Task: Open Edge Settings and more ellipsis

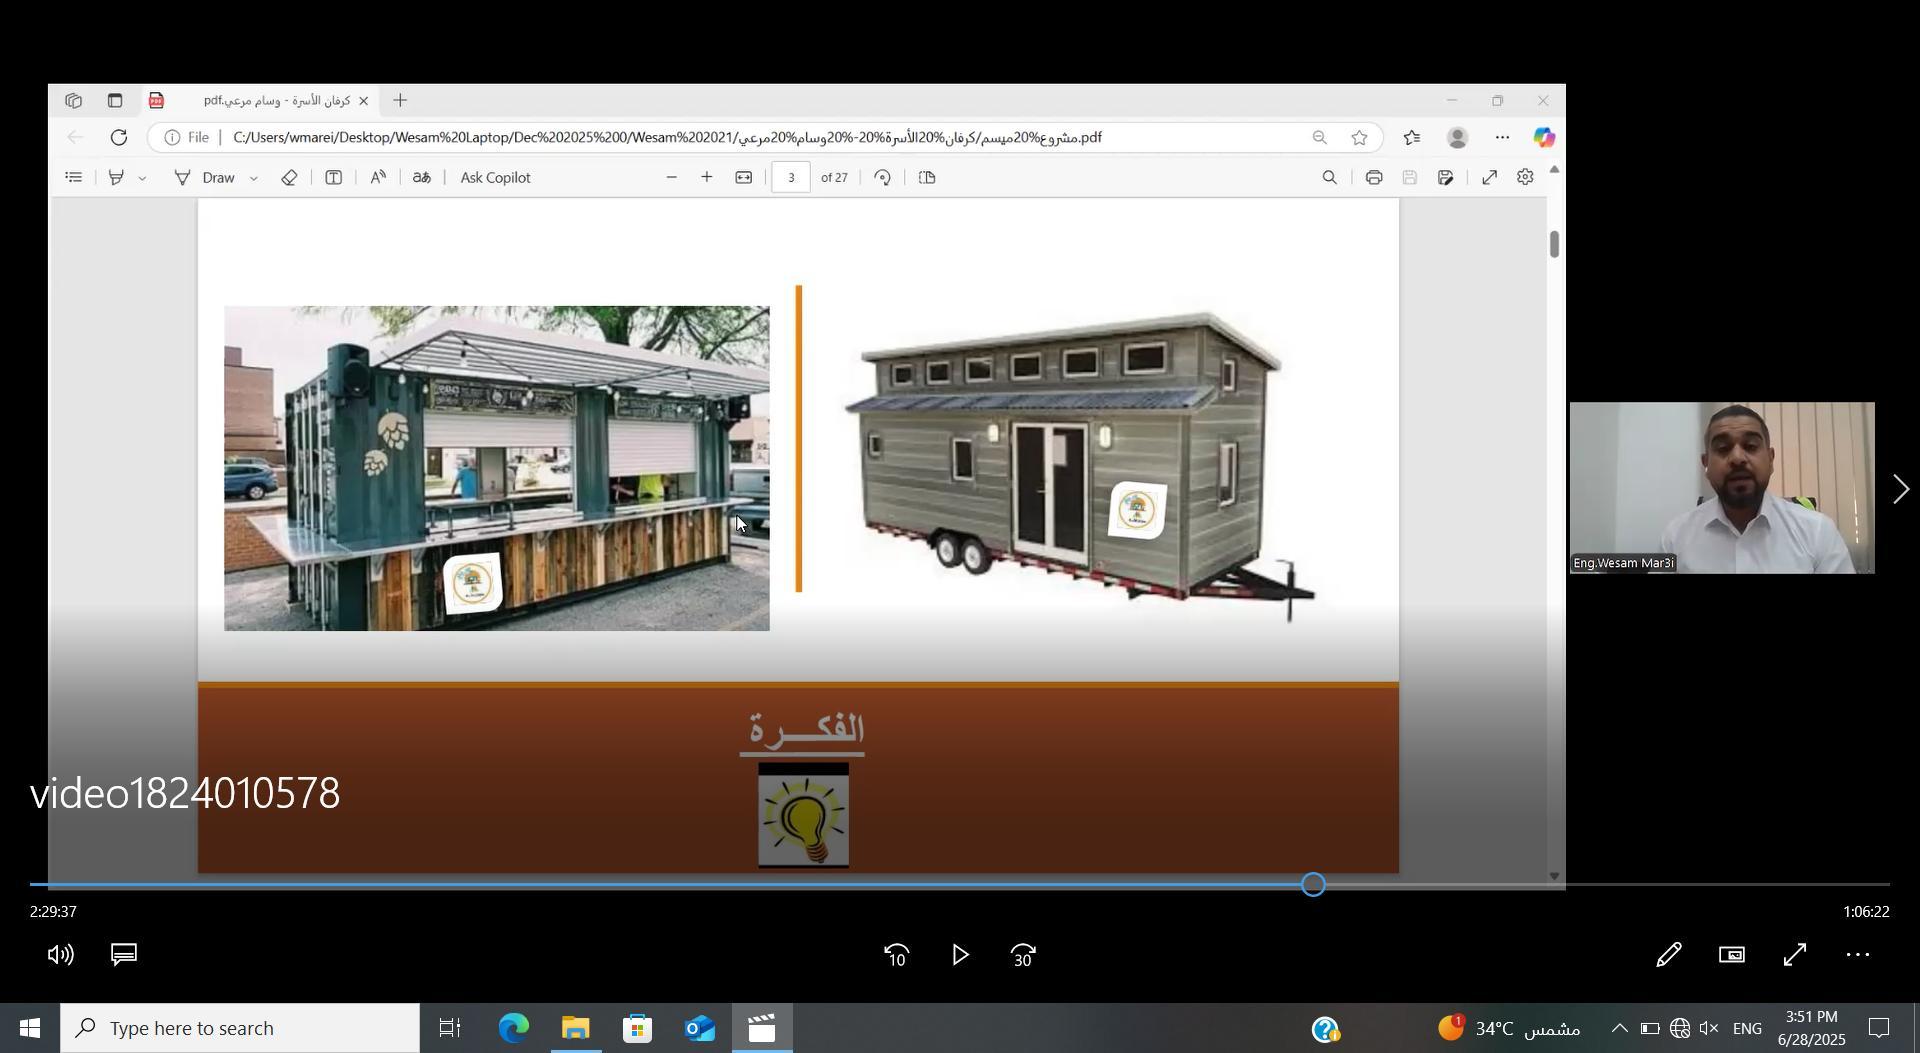Action: click(x=1502, y=138)
